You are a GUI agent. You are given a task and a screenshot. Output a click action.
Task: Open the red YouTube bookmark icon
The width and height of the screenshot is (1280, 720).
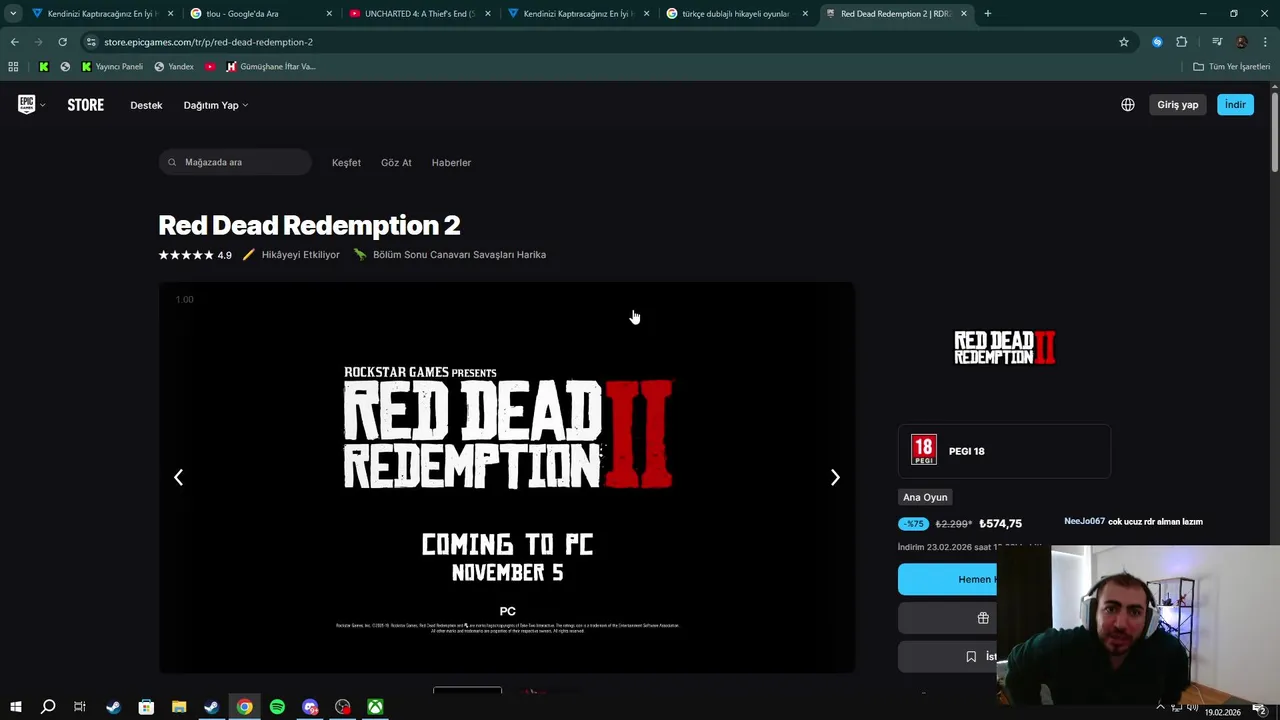(210, 67)
